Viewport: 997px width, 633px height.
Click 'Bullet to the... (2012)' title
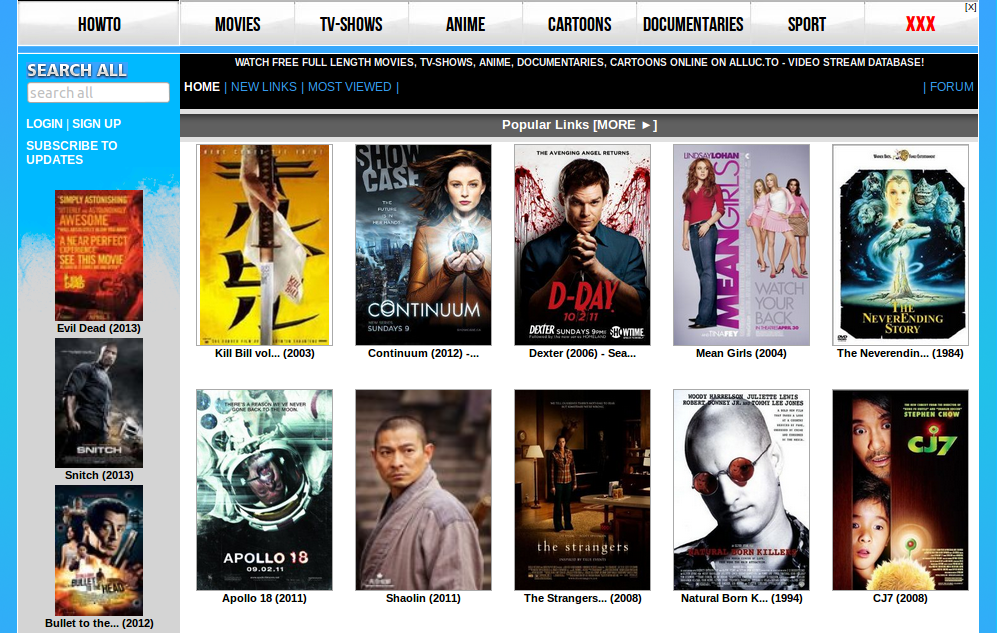[x=99, y=623]
